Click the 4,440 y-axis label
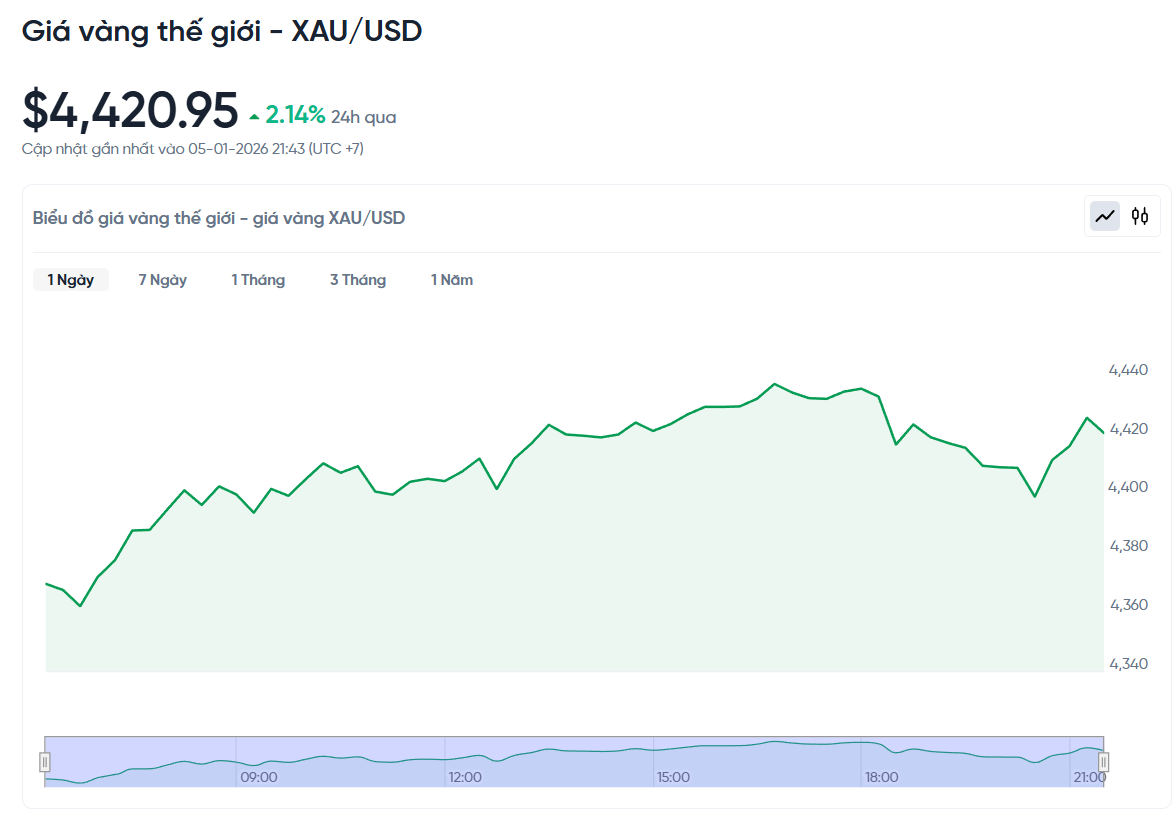Viewport: 1175px width, 813px height. click(x=1128, y=370)
